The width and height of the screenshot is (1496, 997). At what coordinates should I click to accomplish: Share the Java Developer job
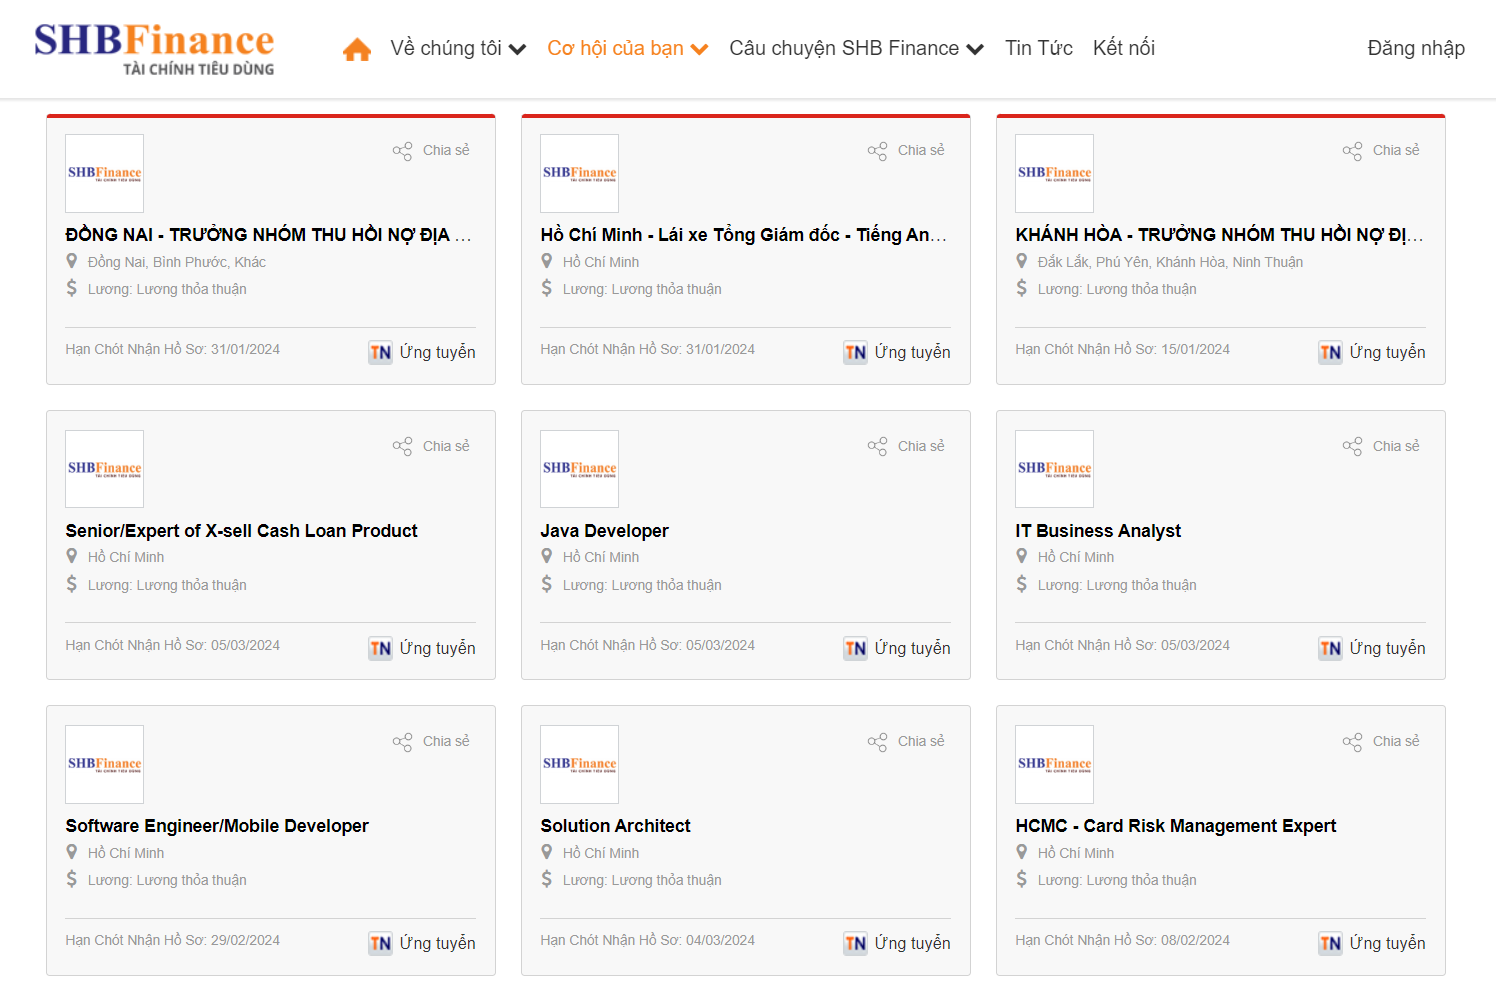click(906, 446)
